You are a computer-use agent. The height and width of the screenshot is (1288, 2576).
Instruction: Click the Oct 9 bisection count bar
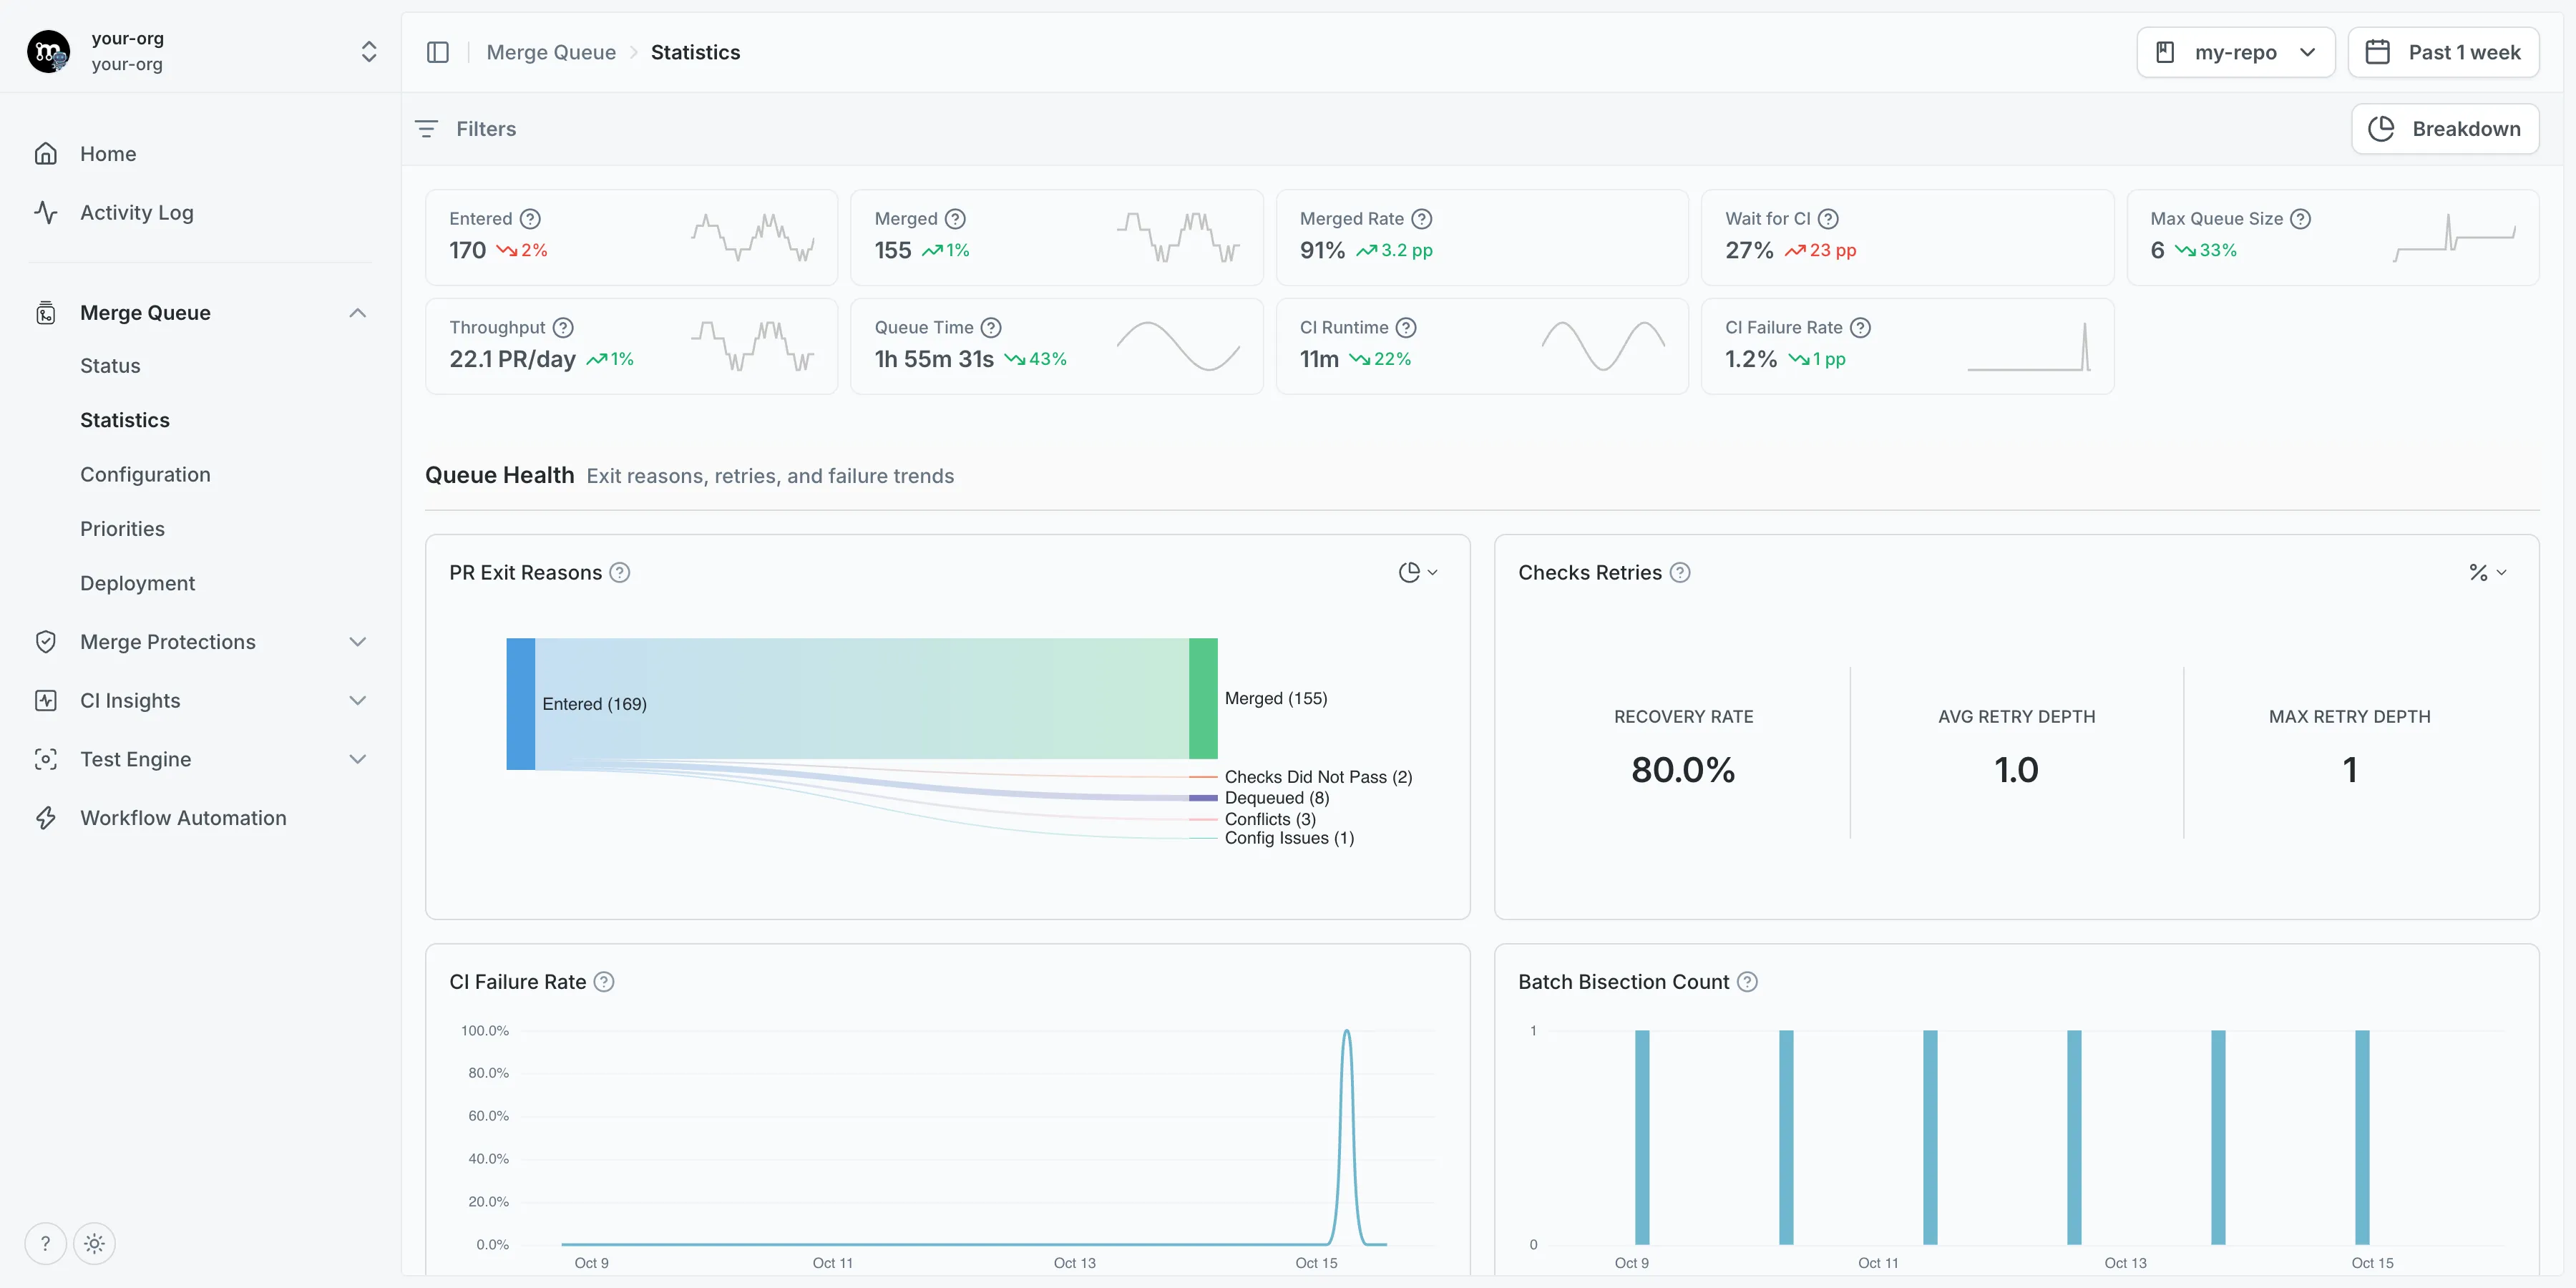(1642, 1138)
